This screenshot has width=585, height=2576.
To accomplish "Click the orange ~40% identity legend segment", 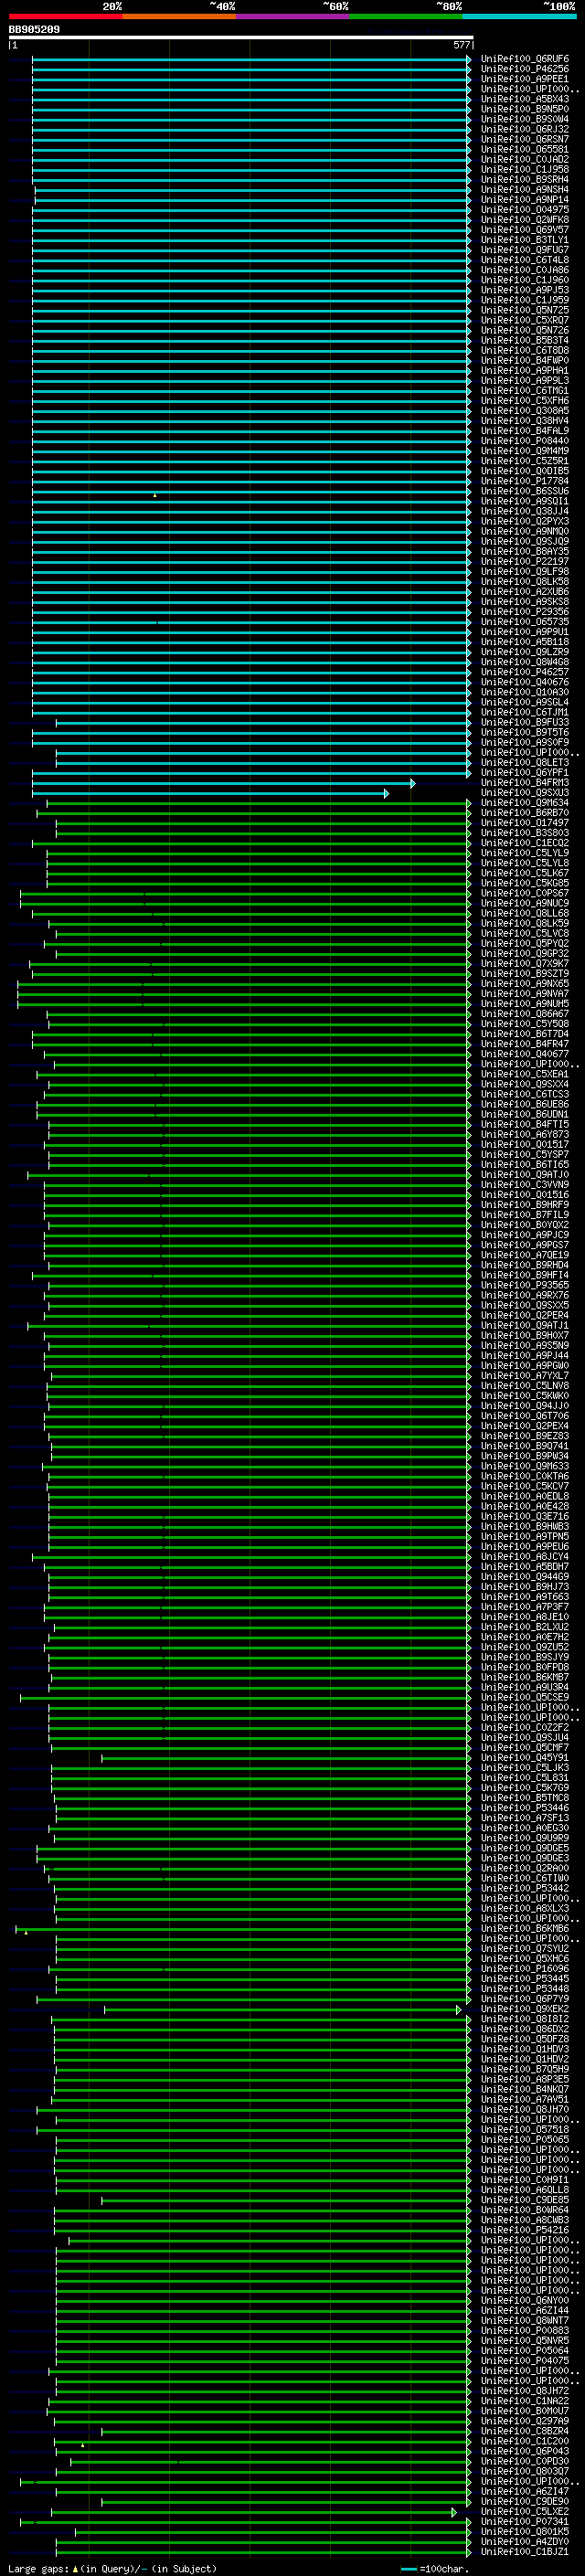I will [179, 16].
